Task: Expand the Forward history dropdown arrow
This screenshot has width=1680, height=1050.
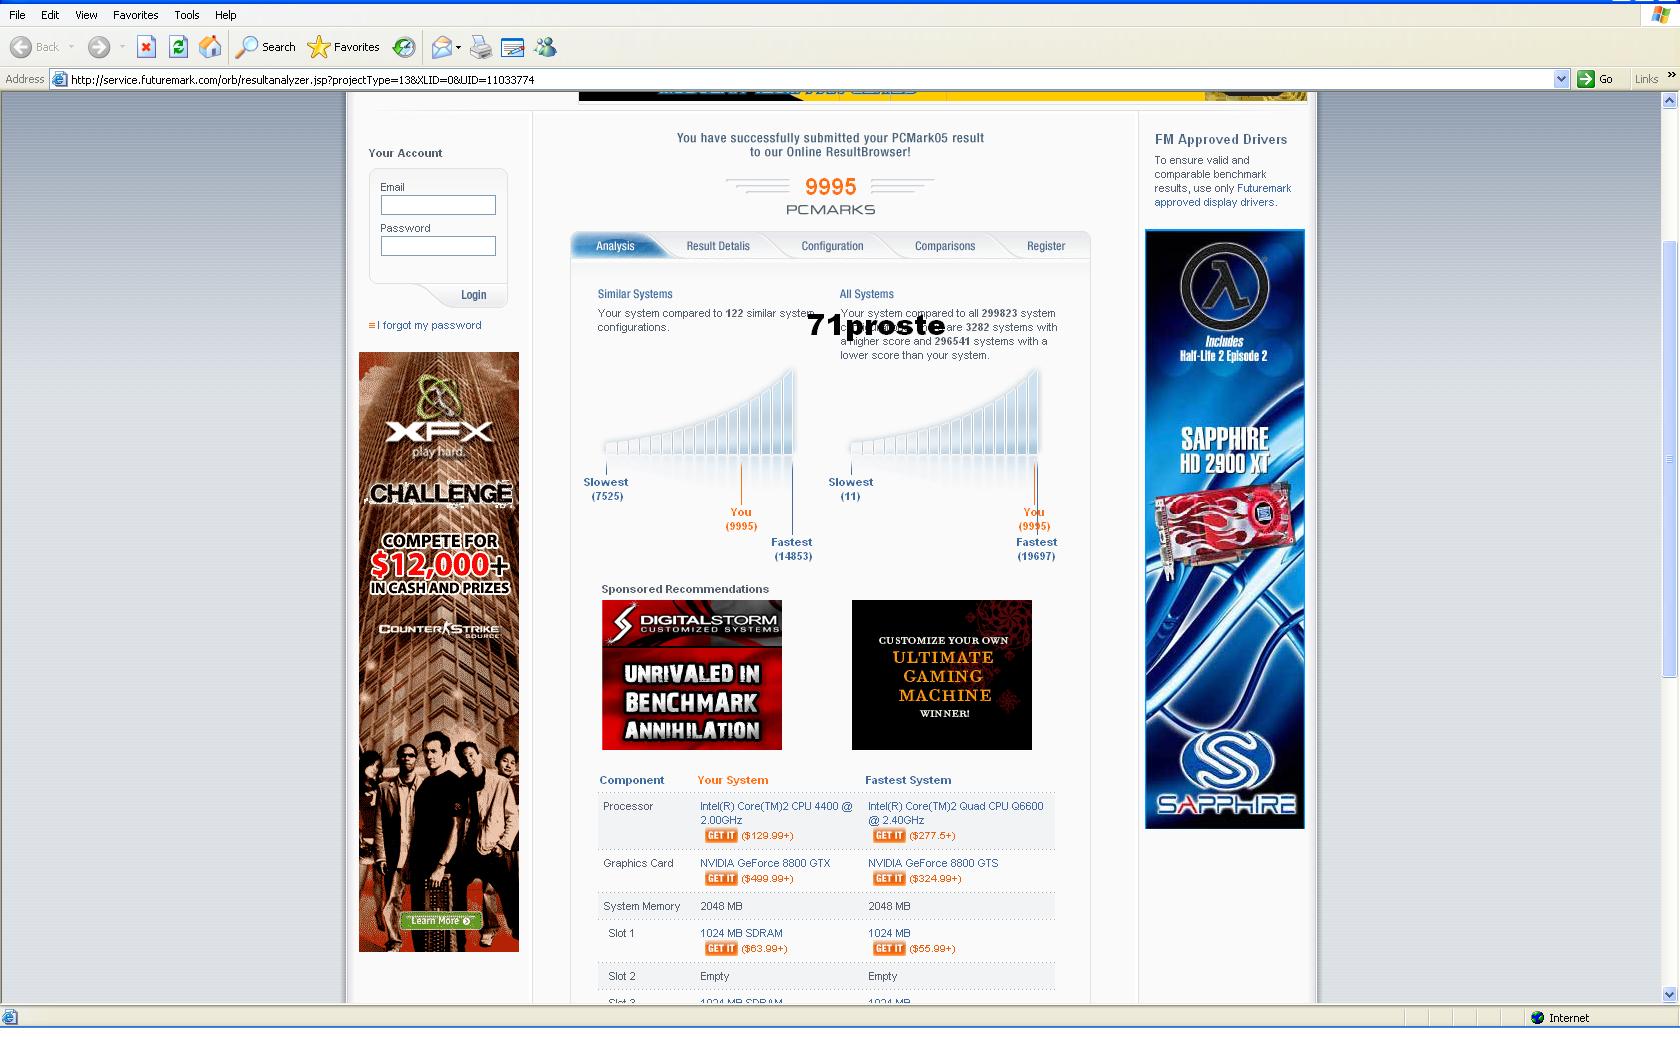Action: (x=122, y=47)
